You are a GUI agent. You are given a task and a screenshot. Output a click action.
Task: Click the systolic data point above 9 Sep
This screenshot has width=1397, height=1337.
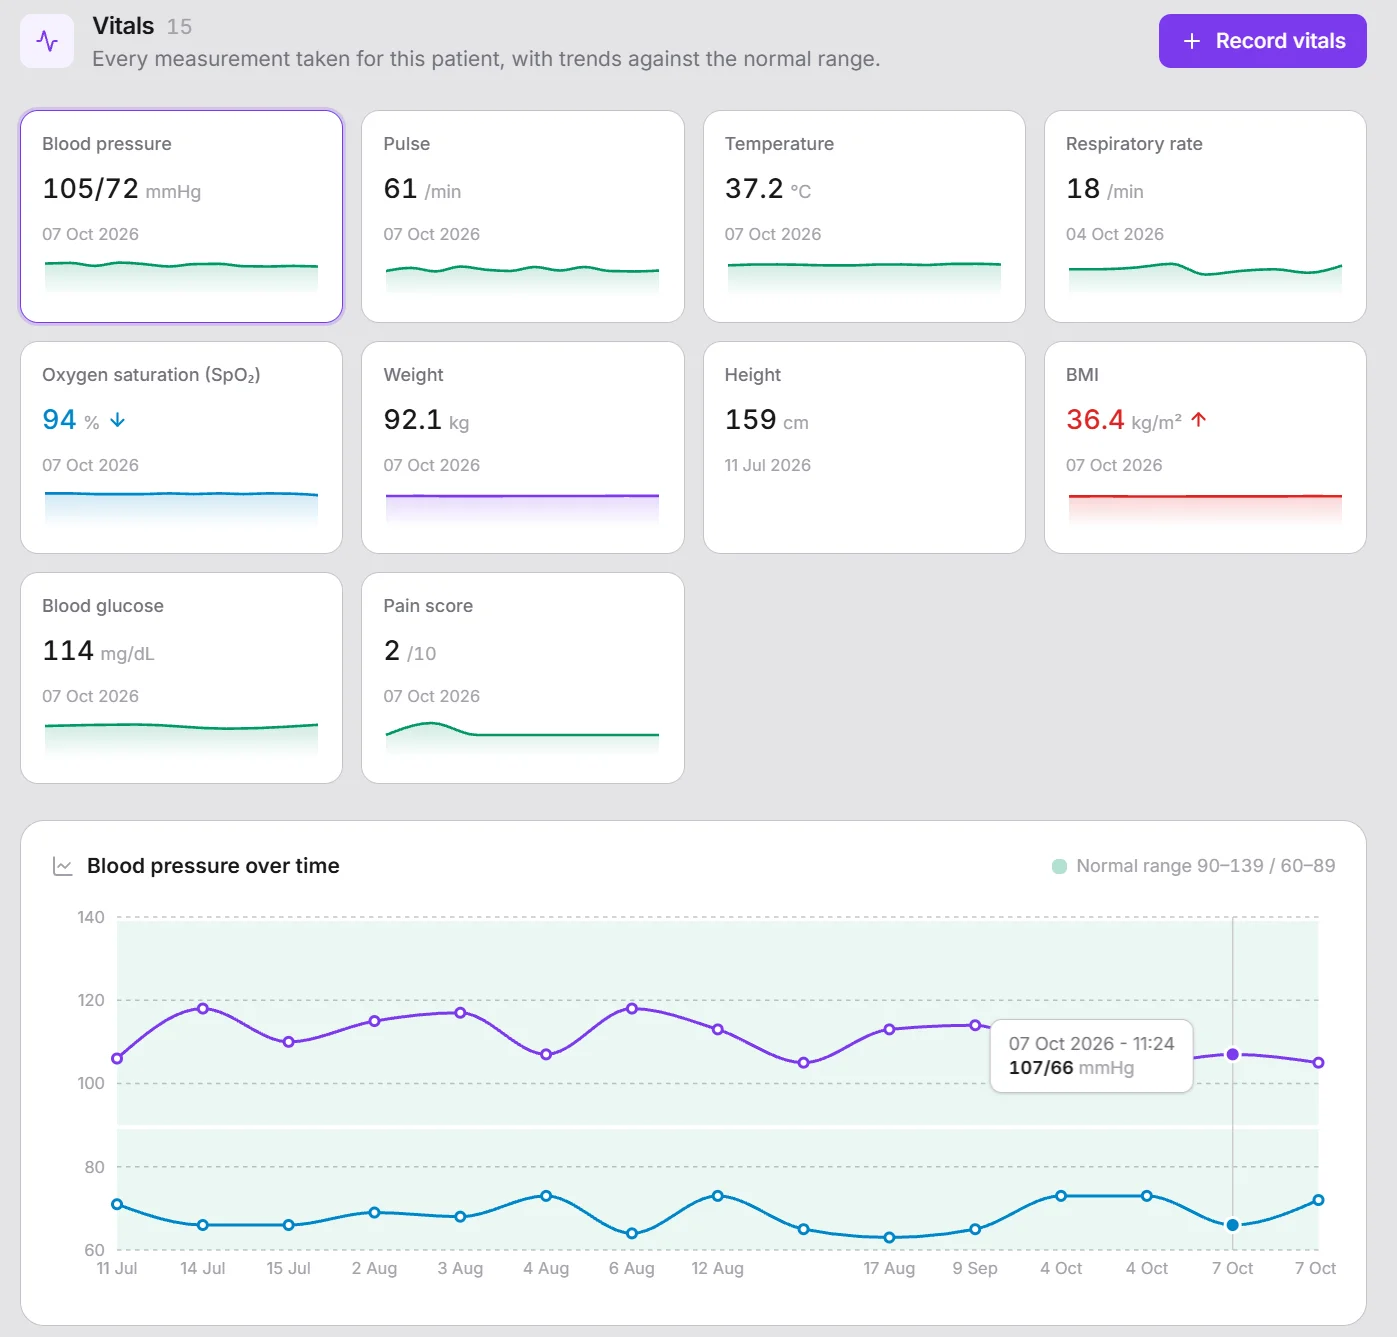975,1025
